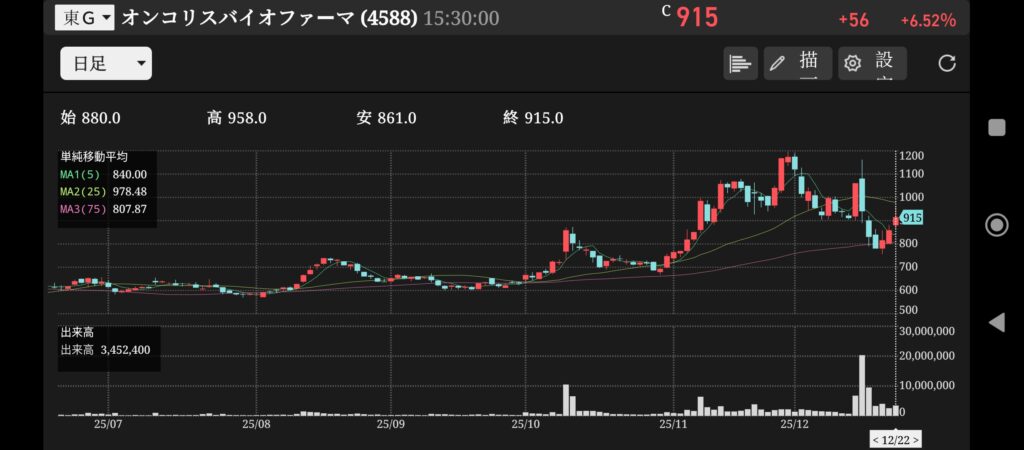This screenshot has width=1024, height=450.
Task: Click the left arrow on the 12/22 date label
Action: pyautogui.click(x=875, y=439)
